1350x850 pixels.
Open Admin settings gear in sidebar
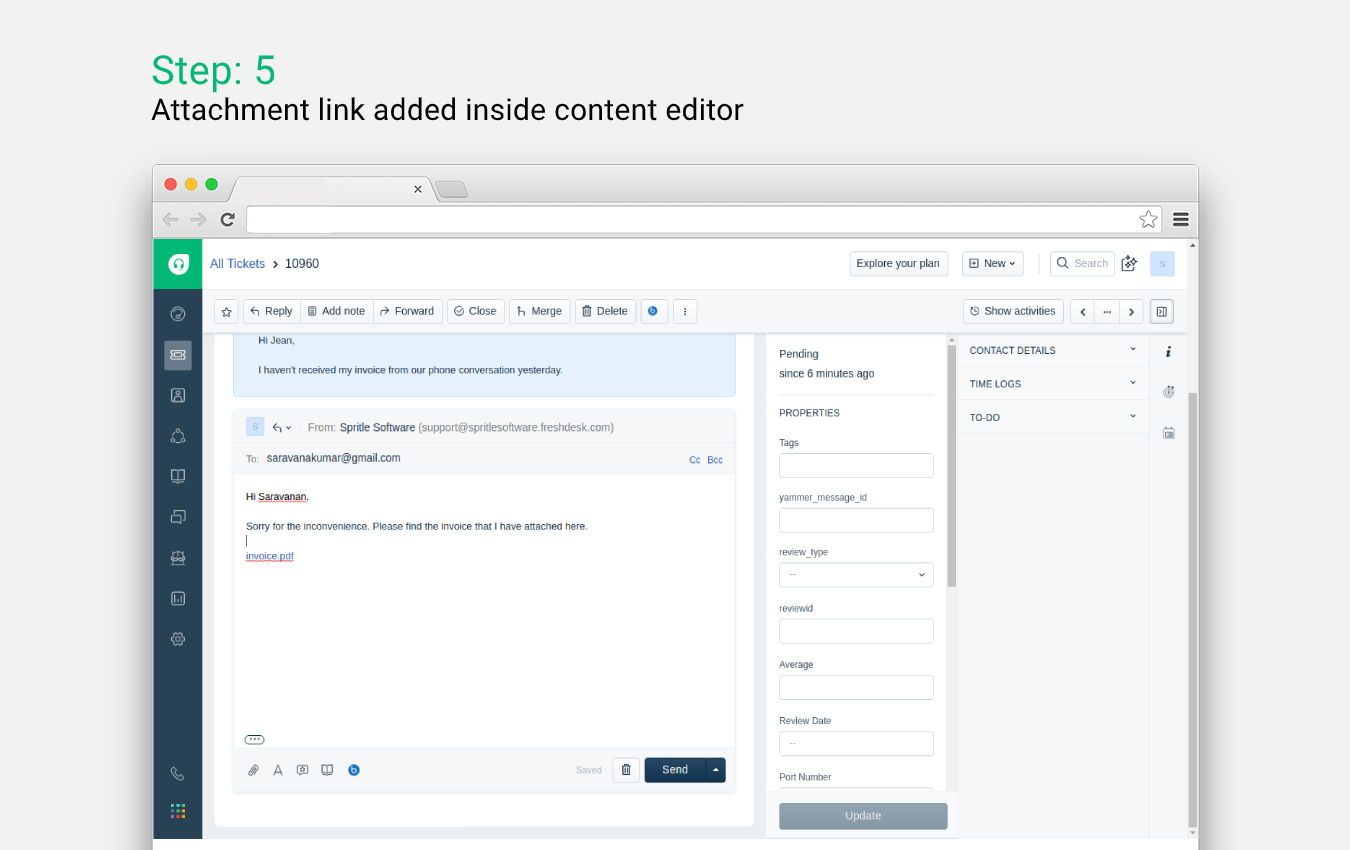178,639
